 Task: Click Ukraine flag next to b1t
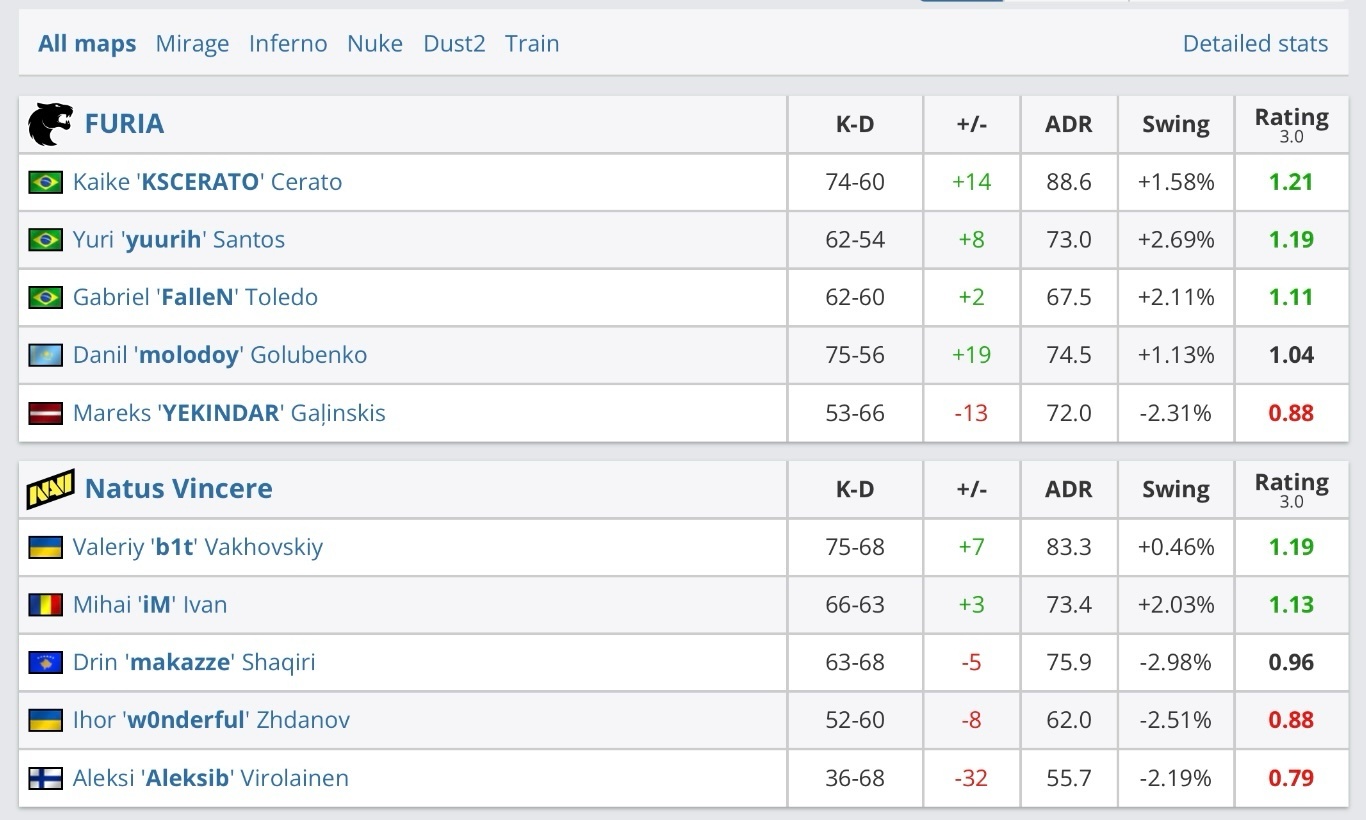click(45, 547)
